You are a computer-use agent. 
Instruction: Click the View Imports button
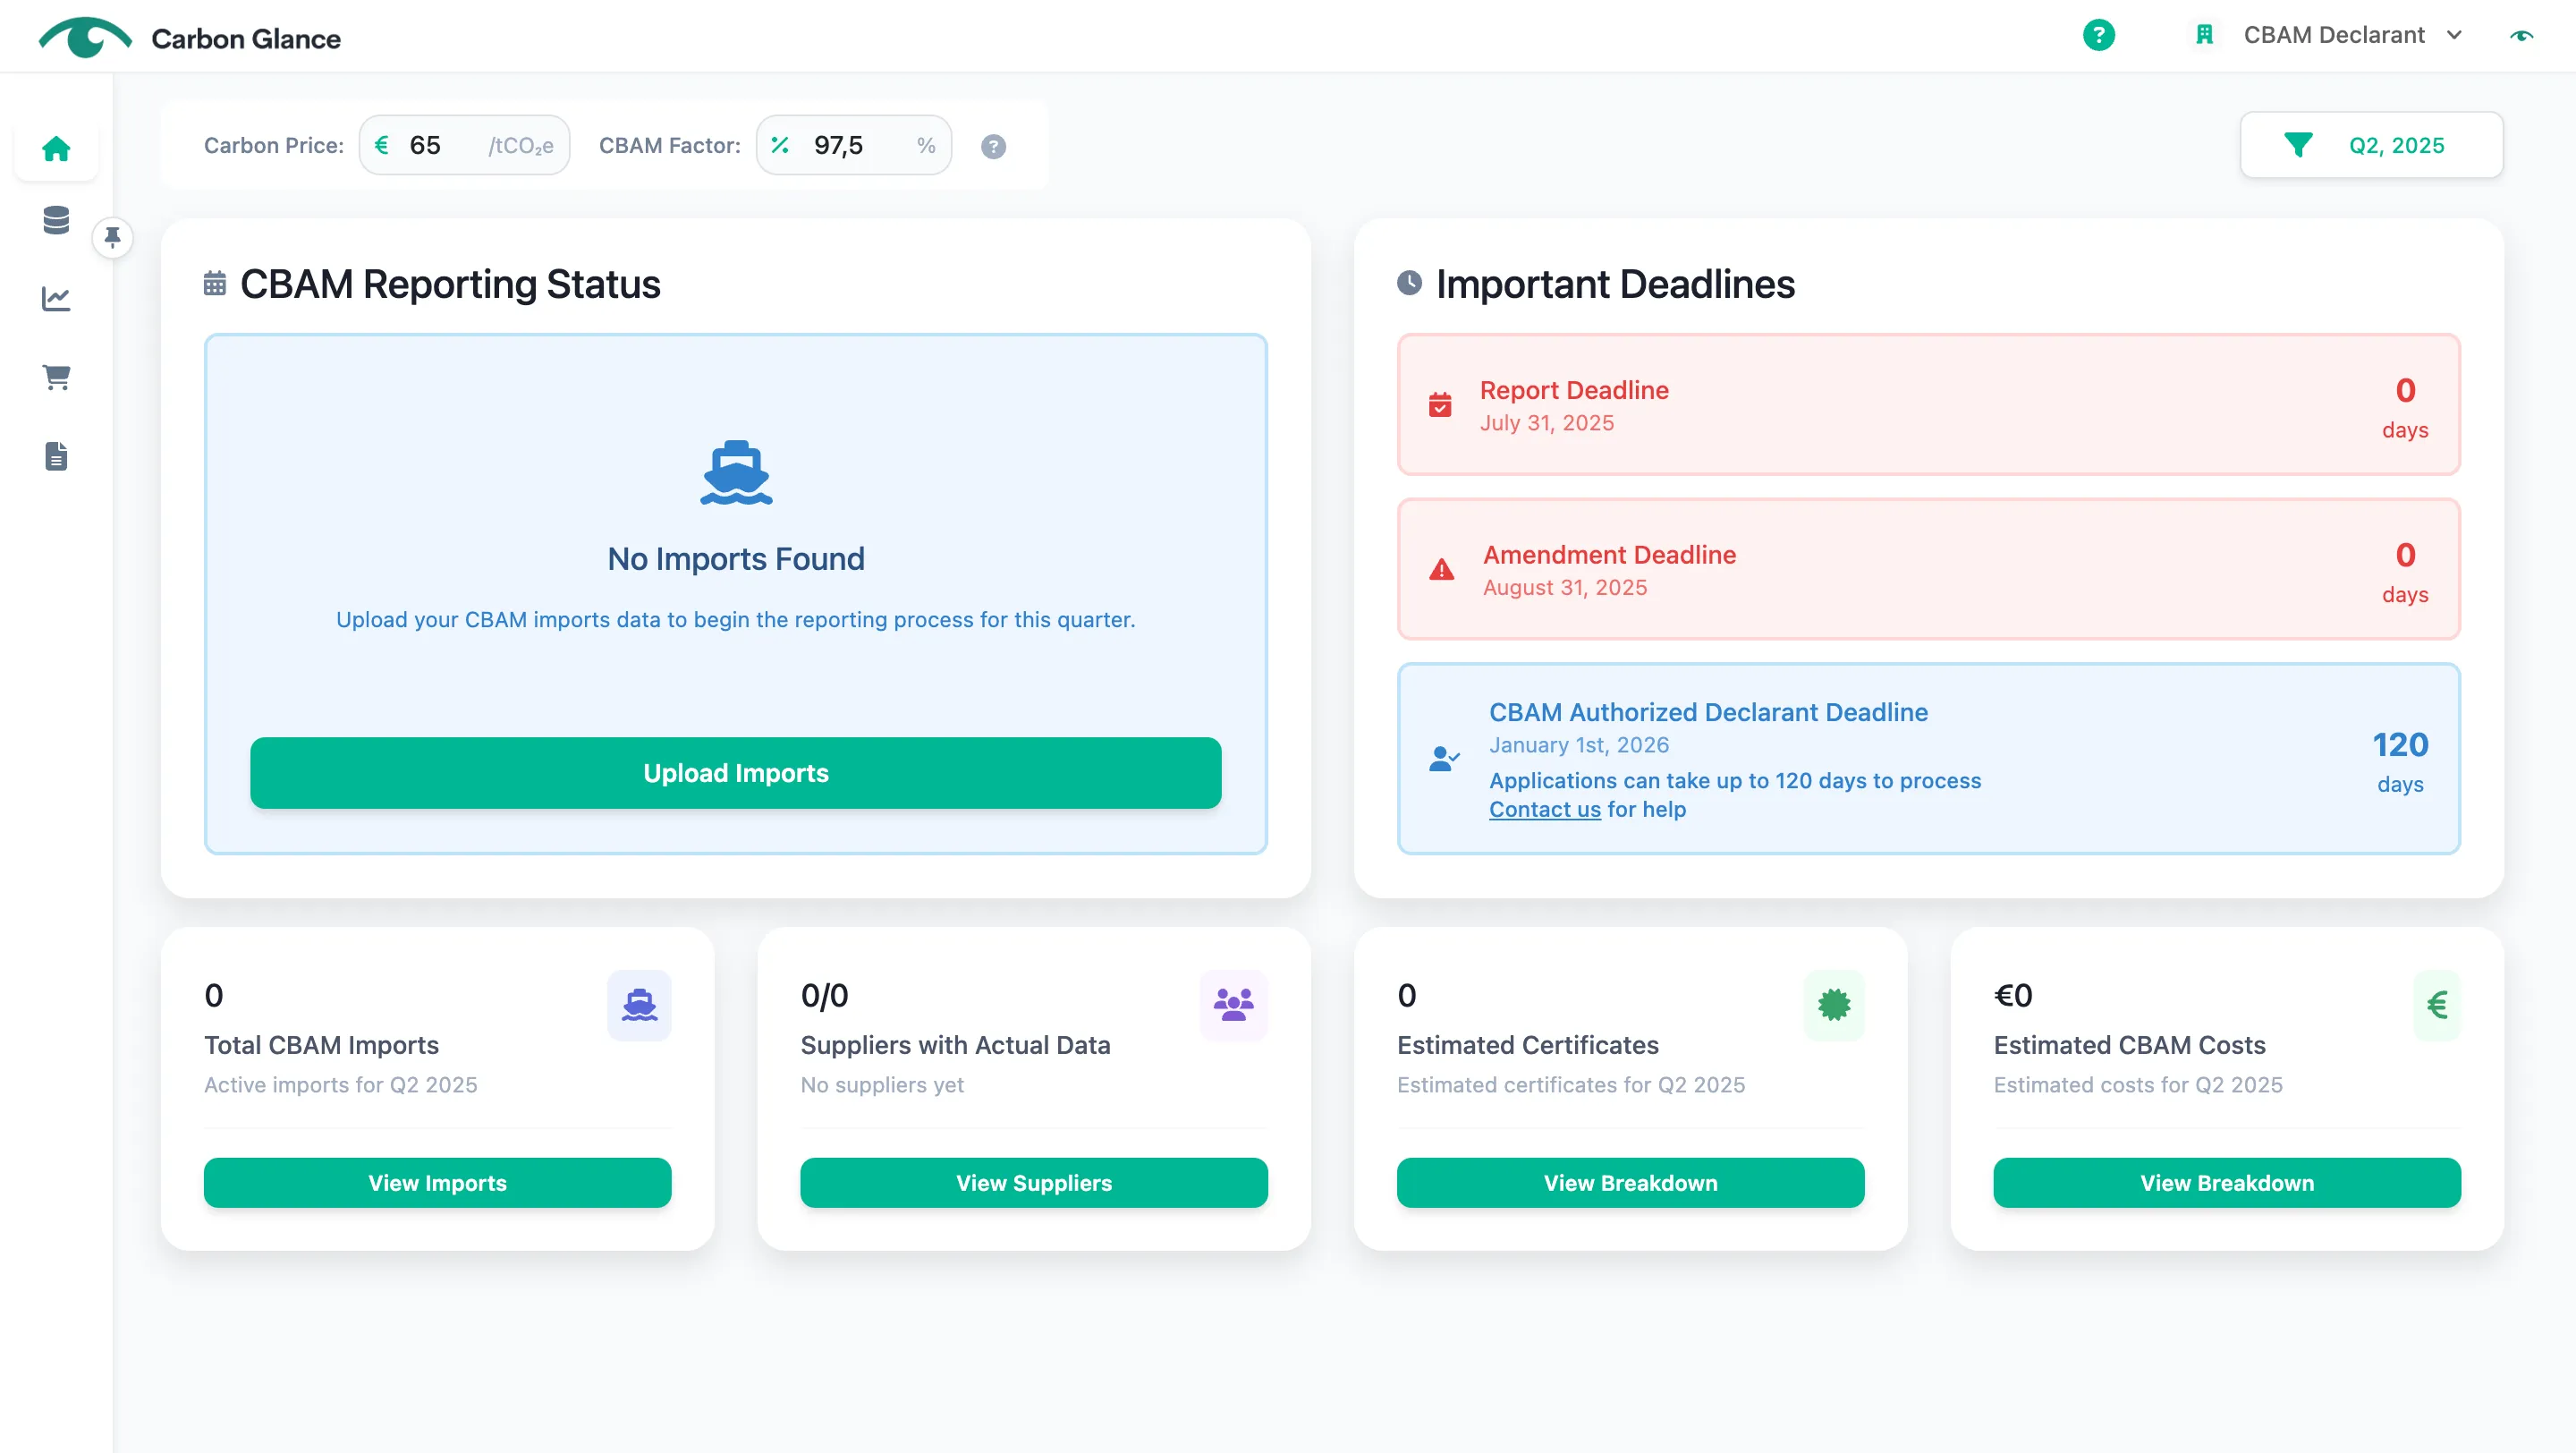437,1183
